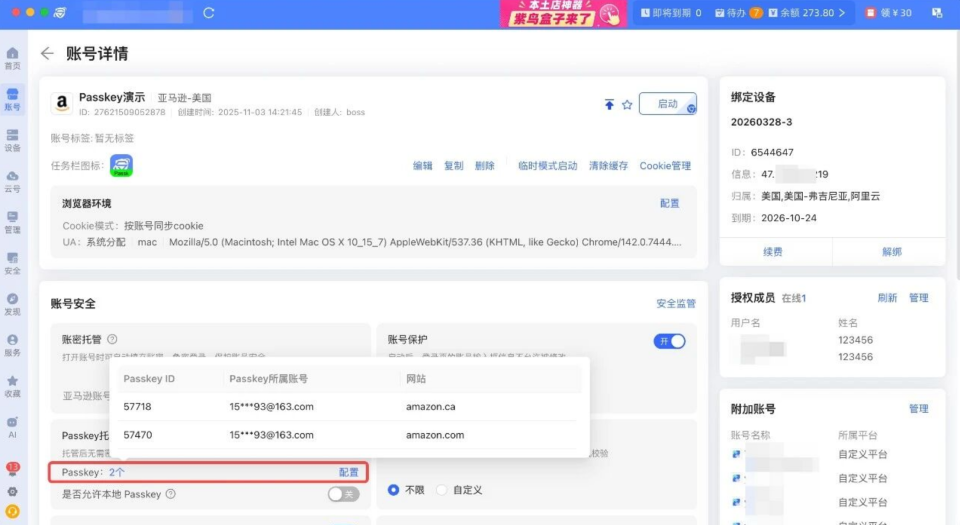This screenshot has width=960, height=525.
Task: Open 安全监管 link
Action: [676, 303]
